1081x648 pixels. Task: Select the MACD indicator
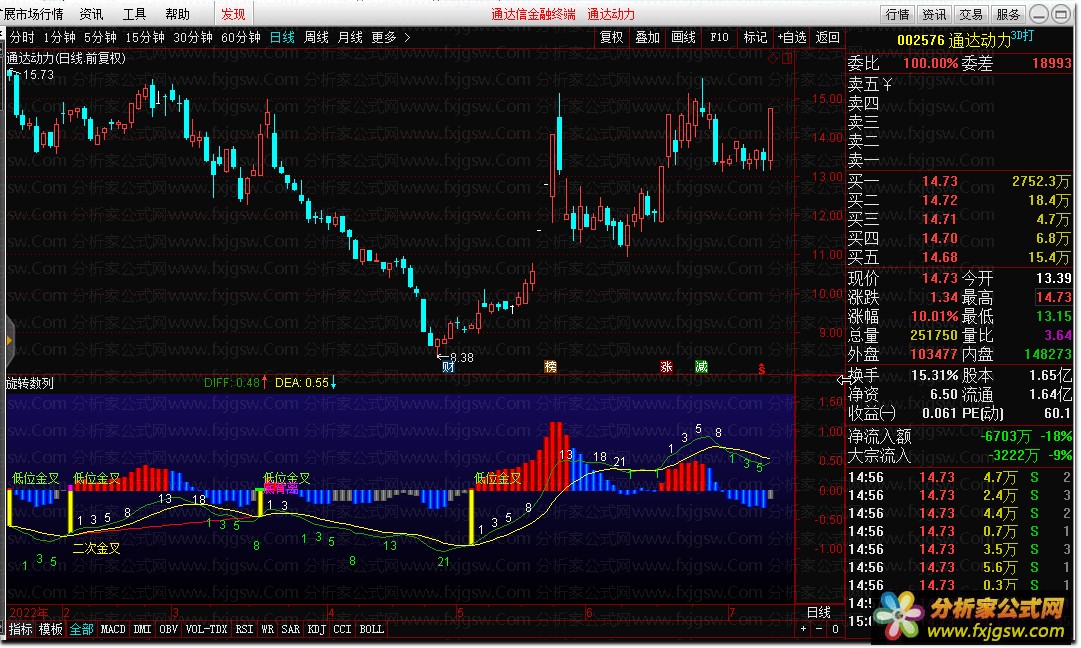tap(113, 629)
